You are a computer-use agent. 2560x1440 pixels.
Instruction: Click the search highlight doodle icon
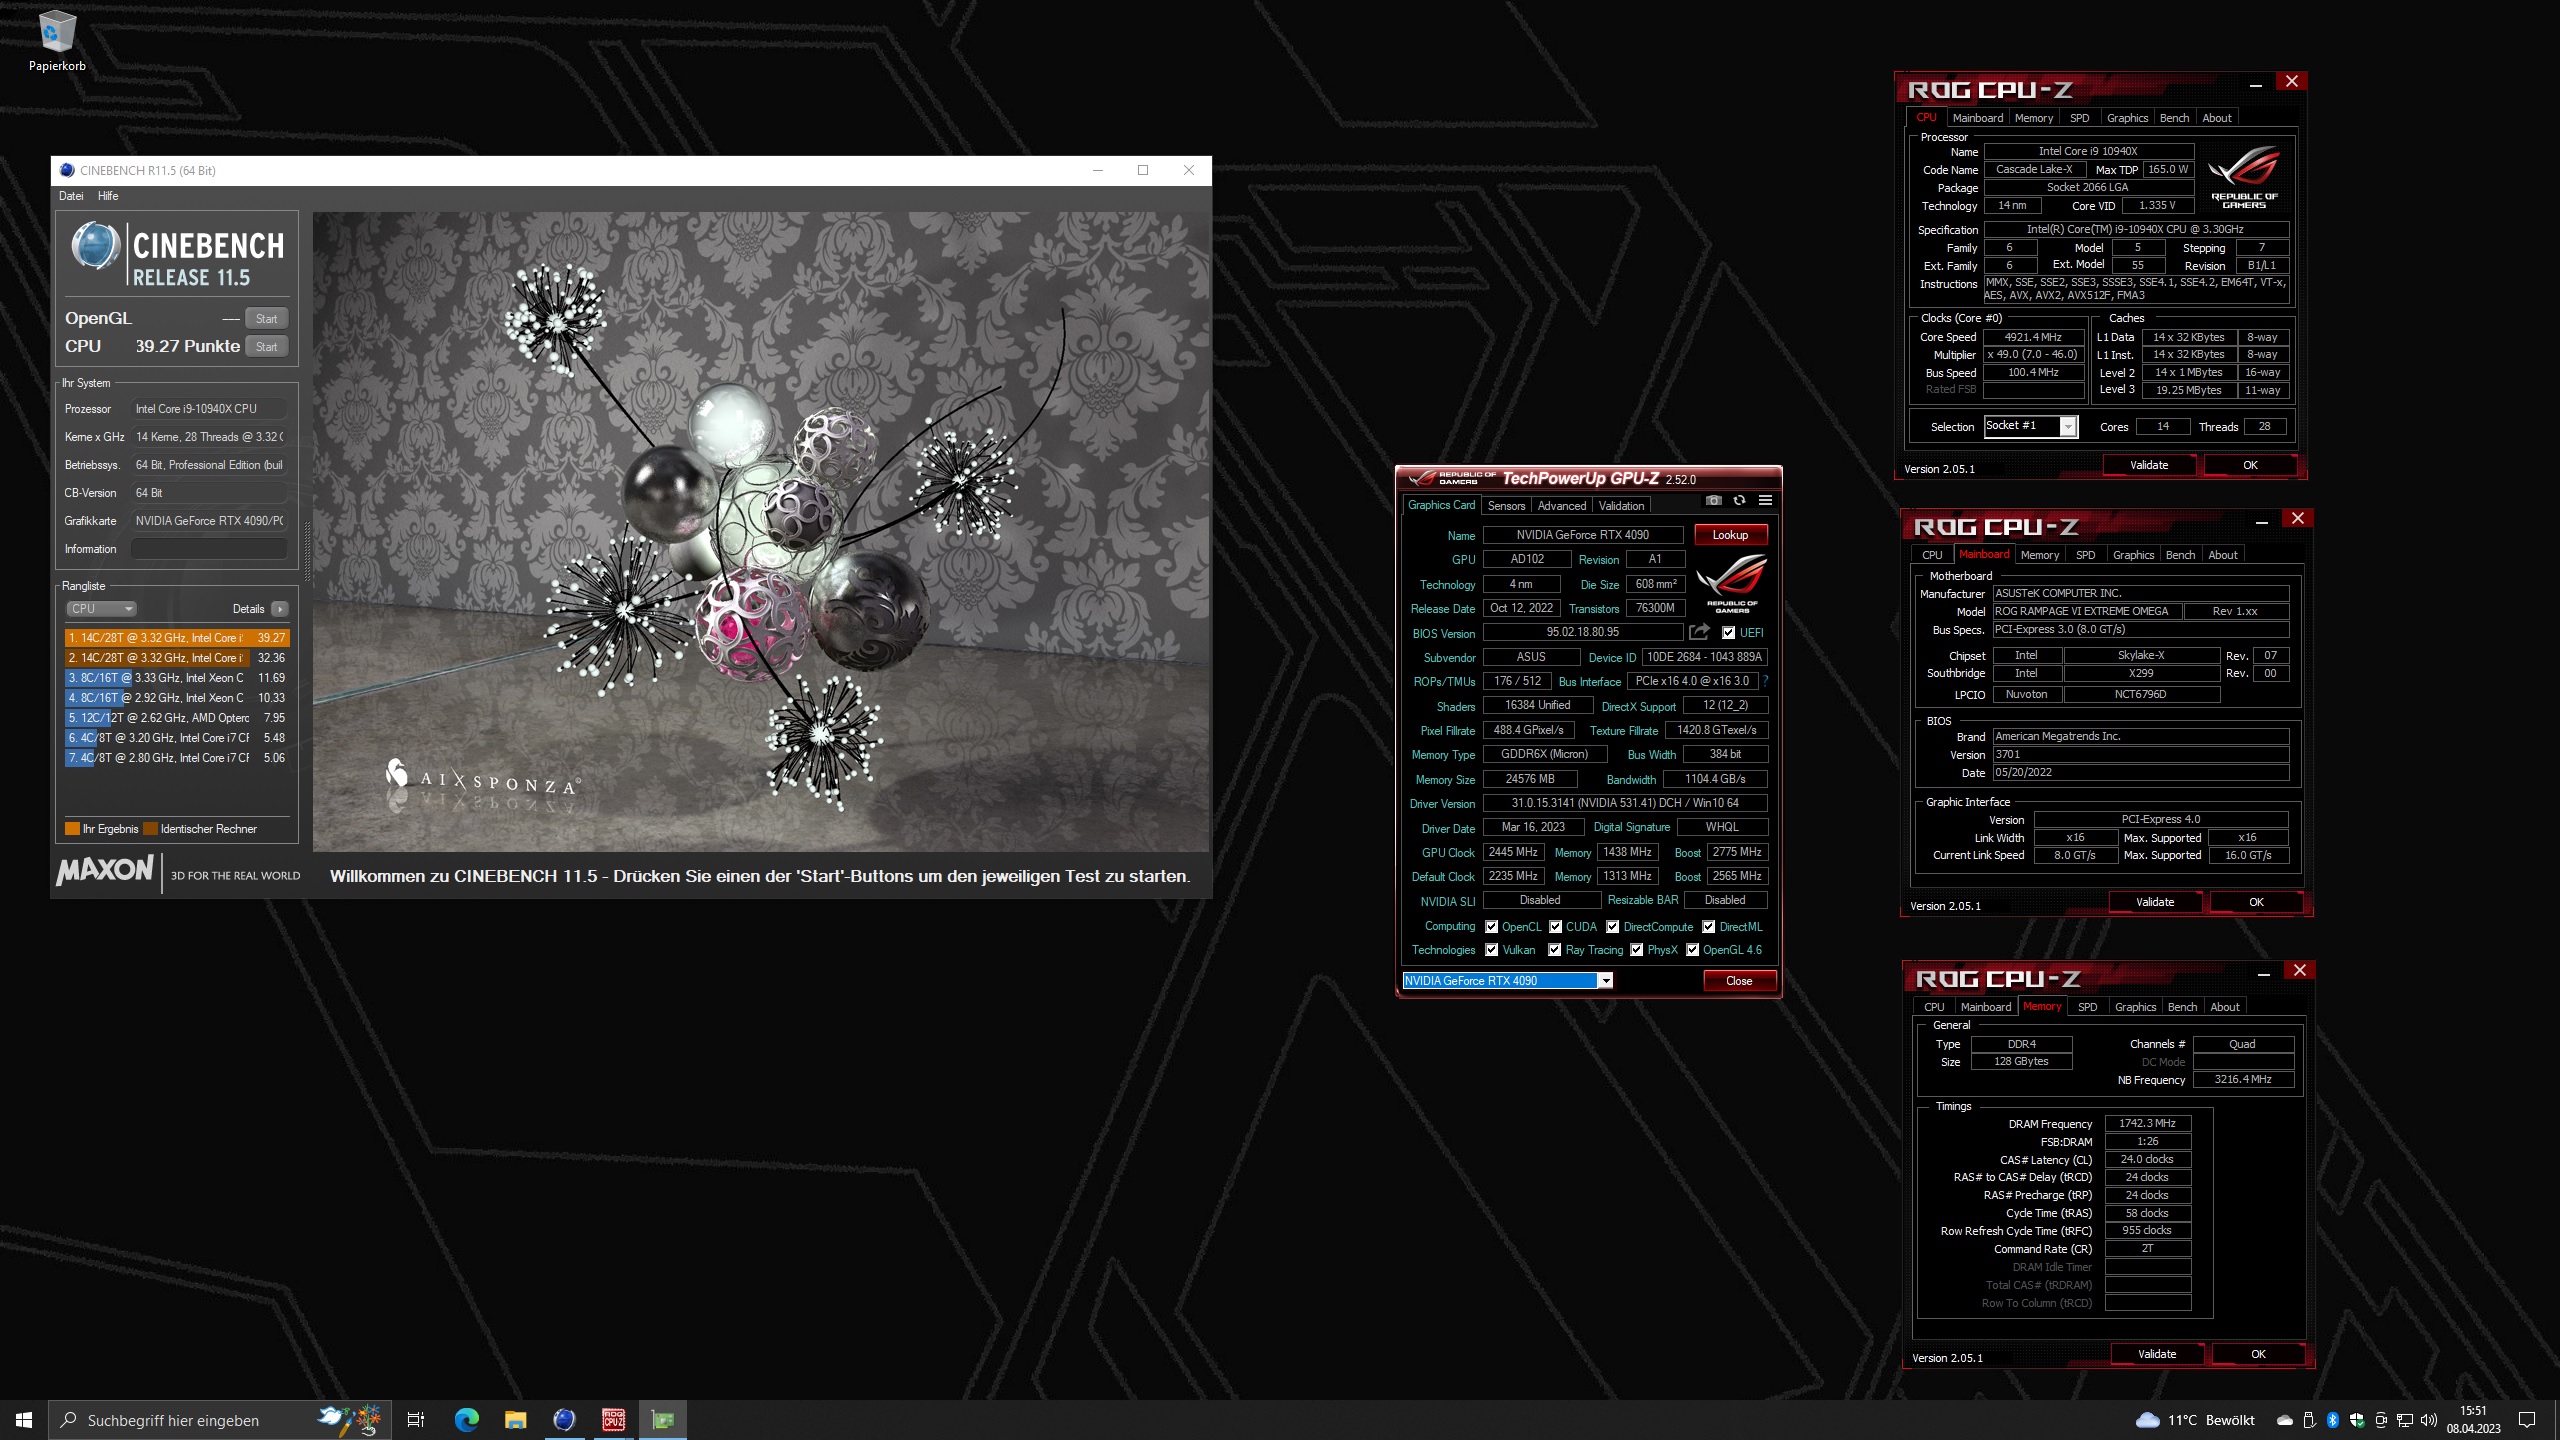pos(349,1420)
